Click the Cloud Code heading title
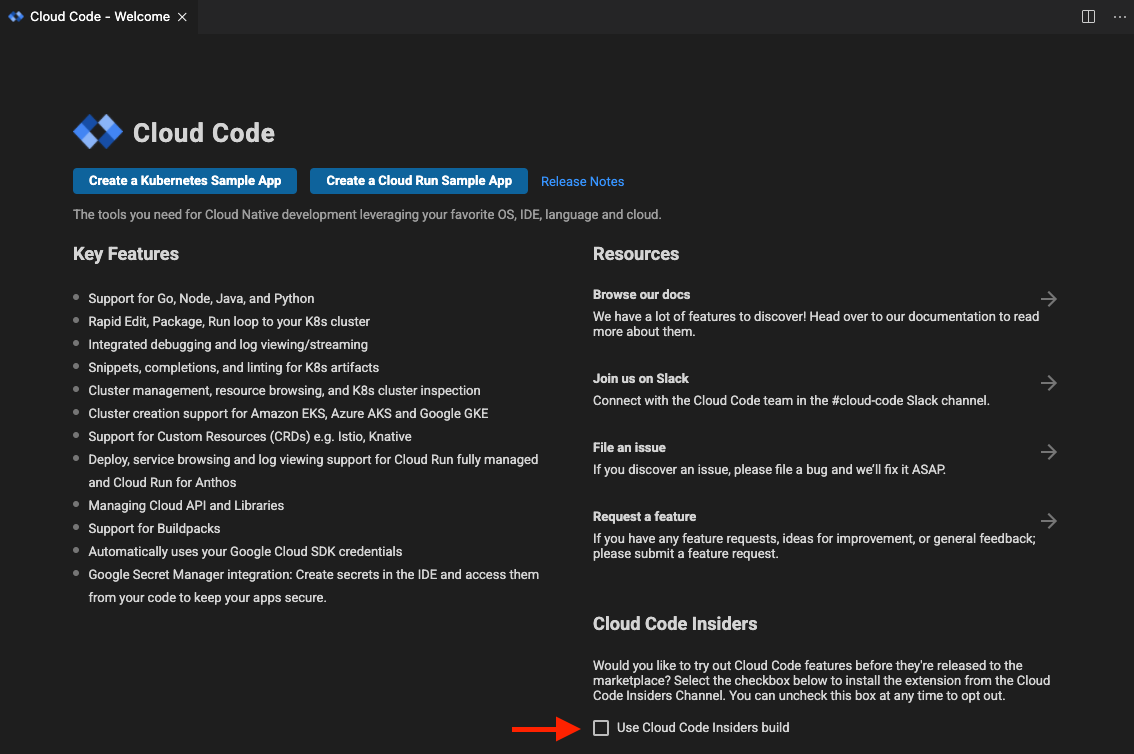The height and width of the screenshot is (754, 1134). 204,133
